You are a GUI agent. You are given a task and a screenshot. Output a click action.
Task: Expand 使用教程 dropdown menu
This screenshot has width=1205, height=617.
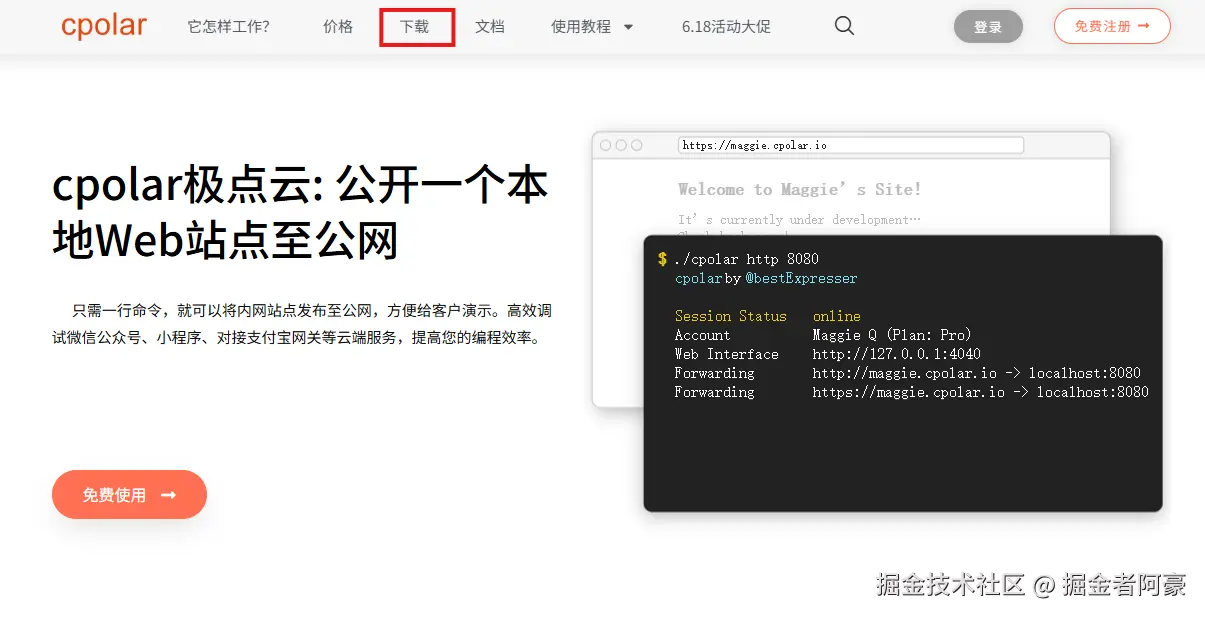pyautogui.click(x=592, y=27)
